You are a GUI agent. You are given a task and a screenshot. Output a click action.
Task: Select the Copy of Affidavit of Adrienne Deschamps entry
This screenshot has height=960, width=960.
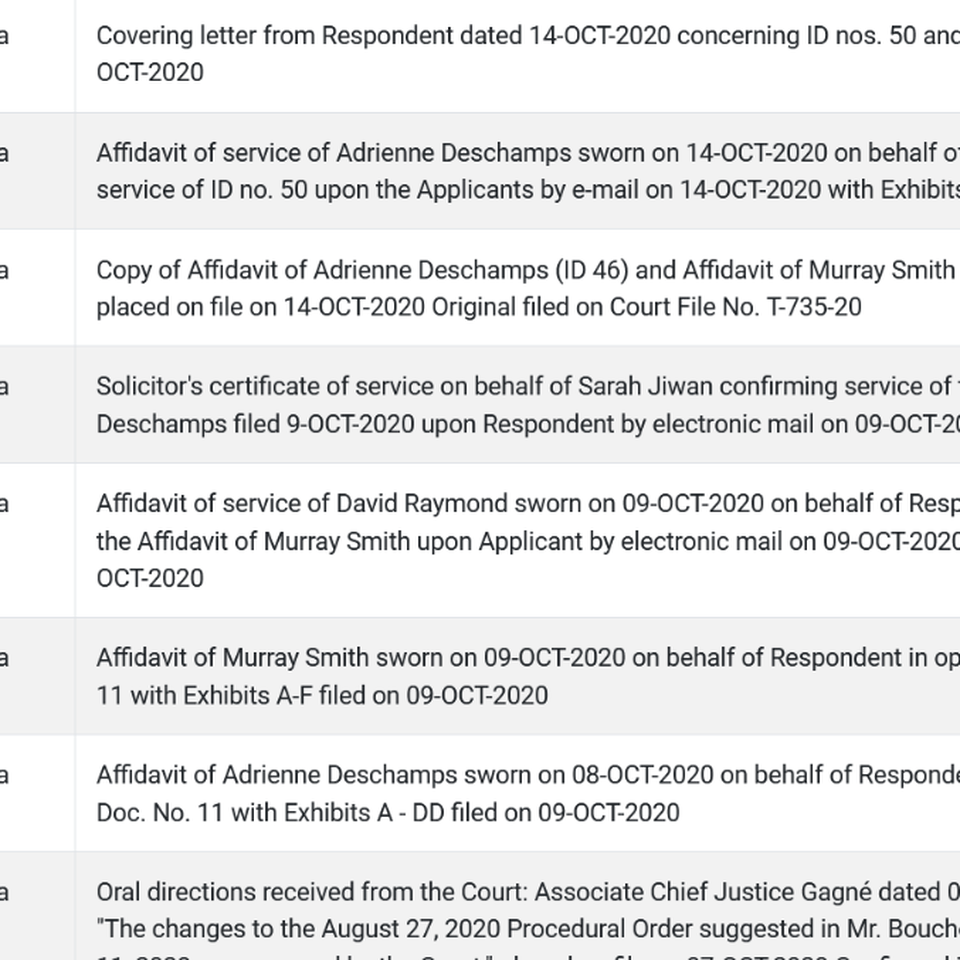tap(528, 288)
